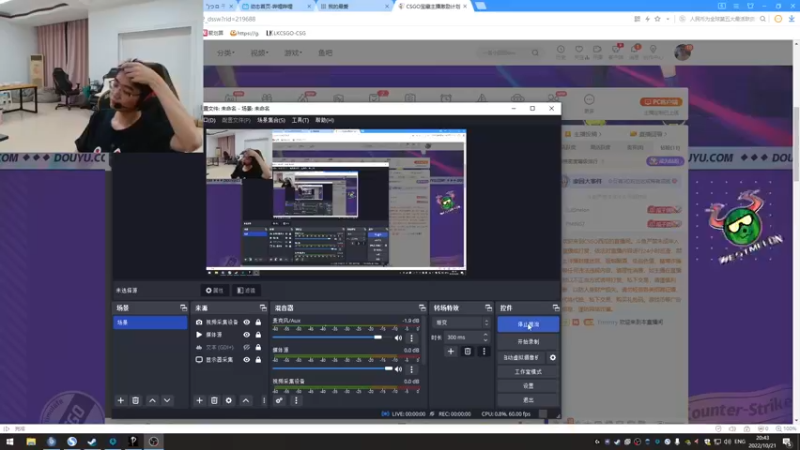The height and width of the screenshot is (450, 800).
Task: Open browser bookmark star dropdown arrow
Action: click(667, 19)
